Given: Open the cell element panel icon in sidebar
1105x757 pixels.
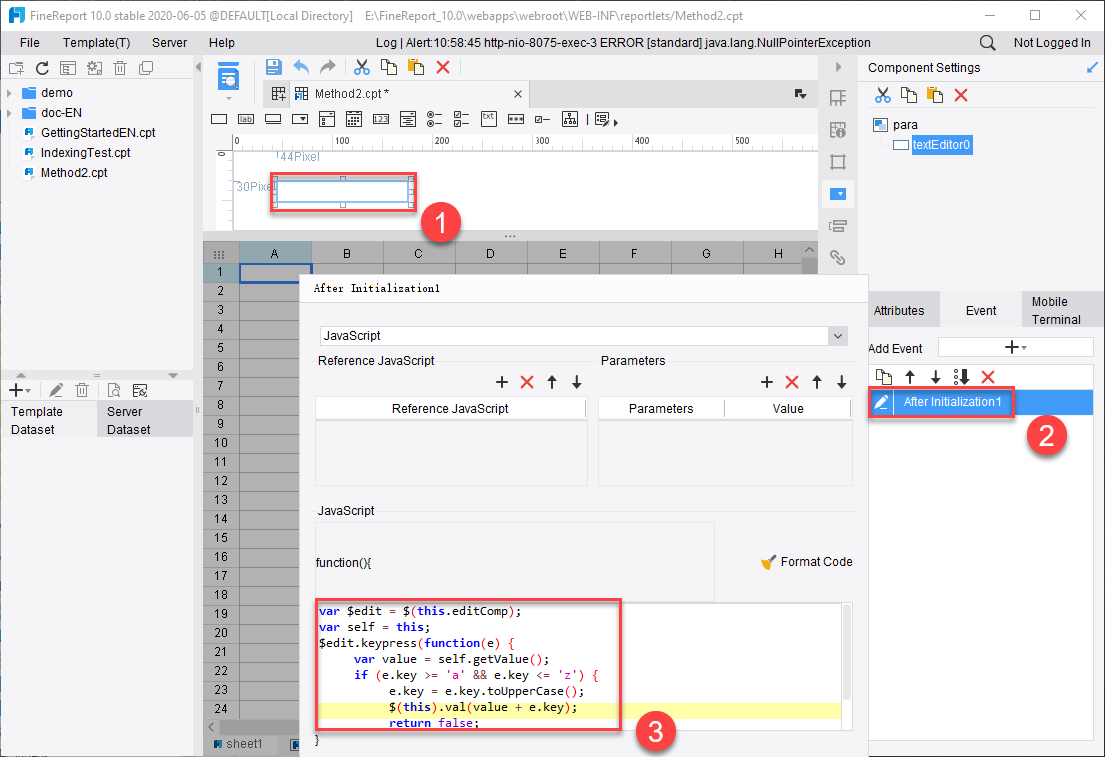Looking at the screenshot, I should coord(837,98).
